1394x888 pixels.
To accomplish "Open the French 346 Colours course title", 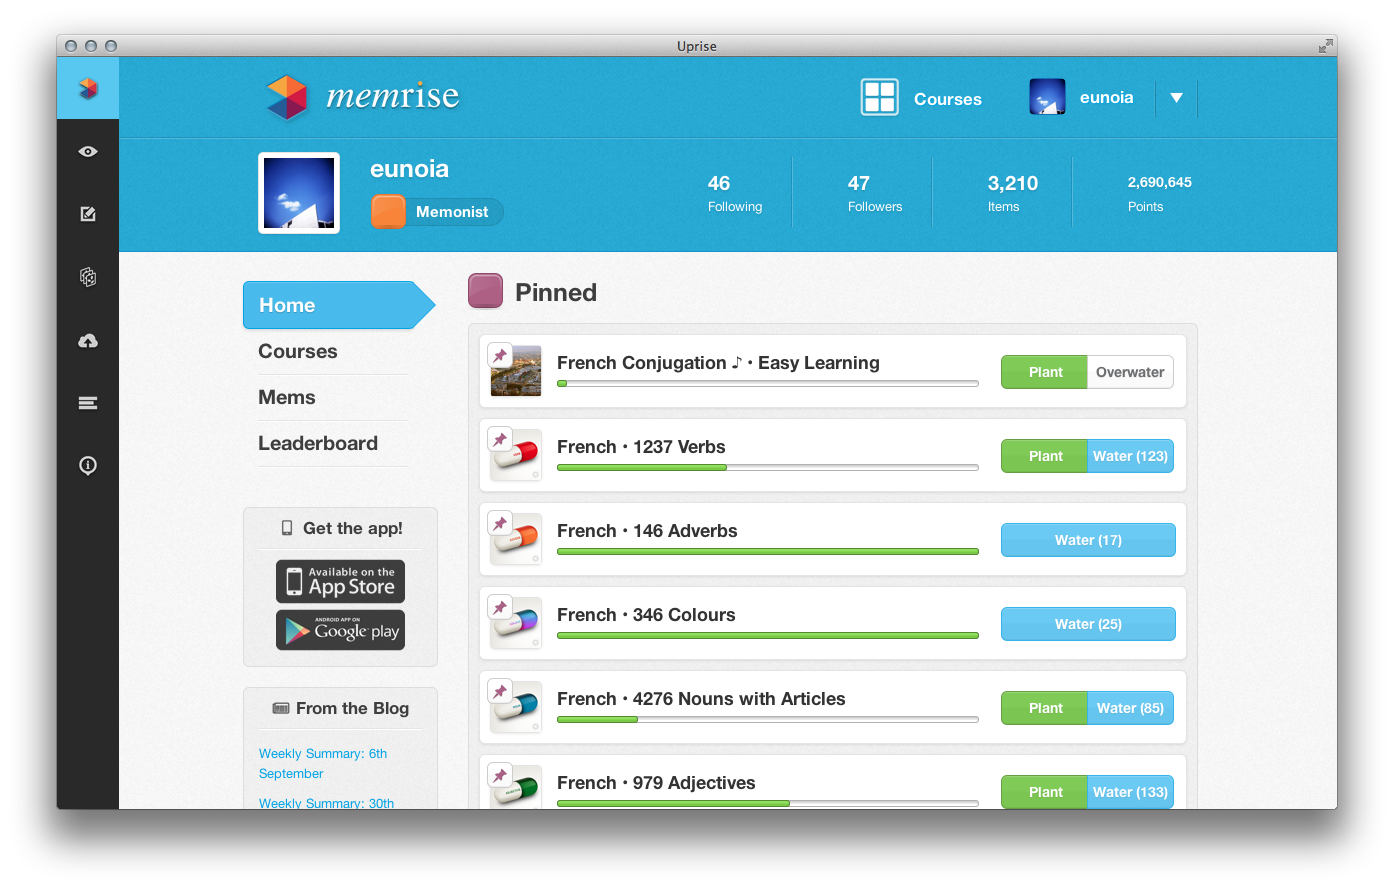I will coord(646,615).
